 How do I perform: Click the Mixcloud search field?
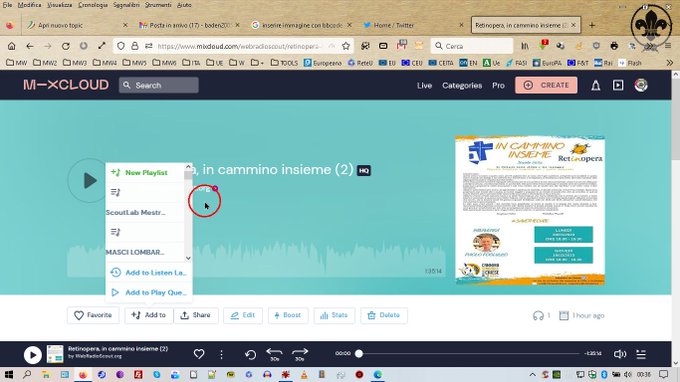click(x=159, y=85)
